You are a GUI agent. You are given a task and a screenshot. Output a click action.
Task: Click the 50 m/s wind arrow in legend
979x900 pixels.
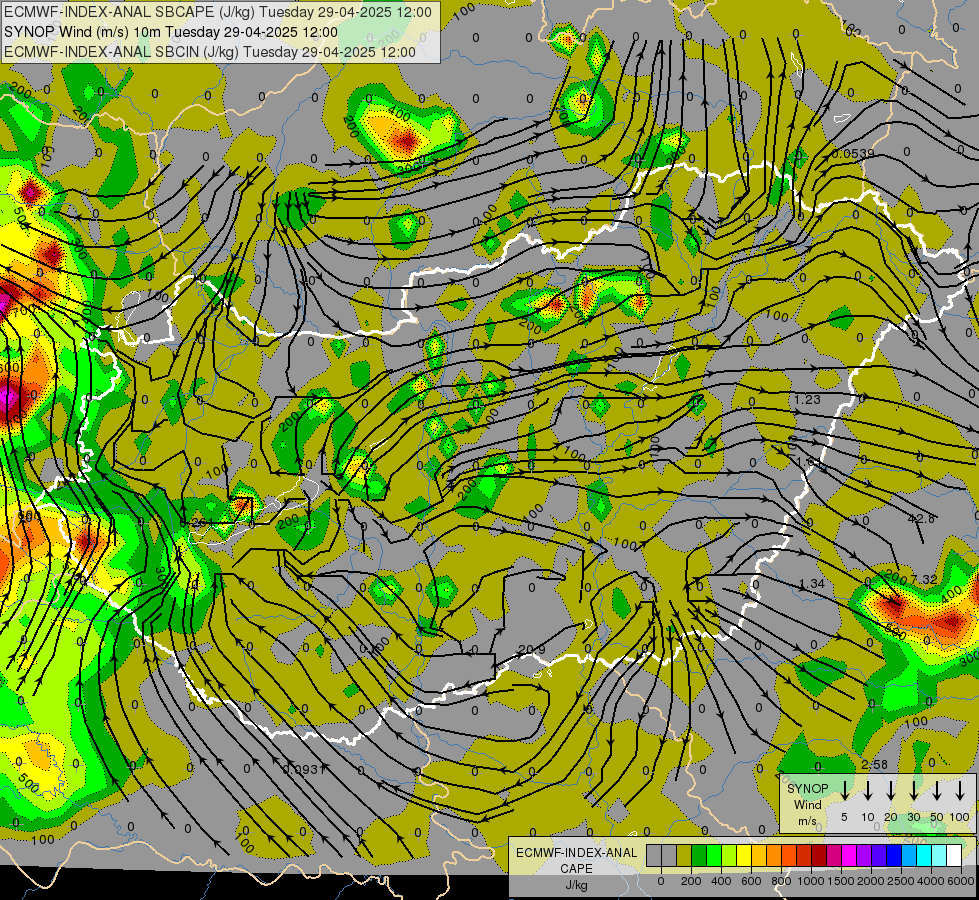pyautogui.click(x=937, y=791)
